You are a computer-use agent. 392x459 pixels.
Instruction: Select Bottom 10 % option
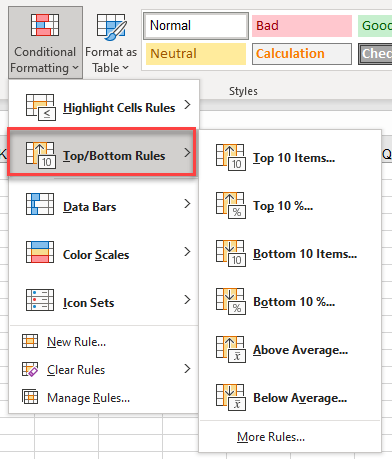pyautogui.click(x=290, y=301)
